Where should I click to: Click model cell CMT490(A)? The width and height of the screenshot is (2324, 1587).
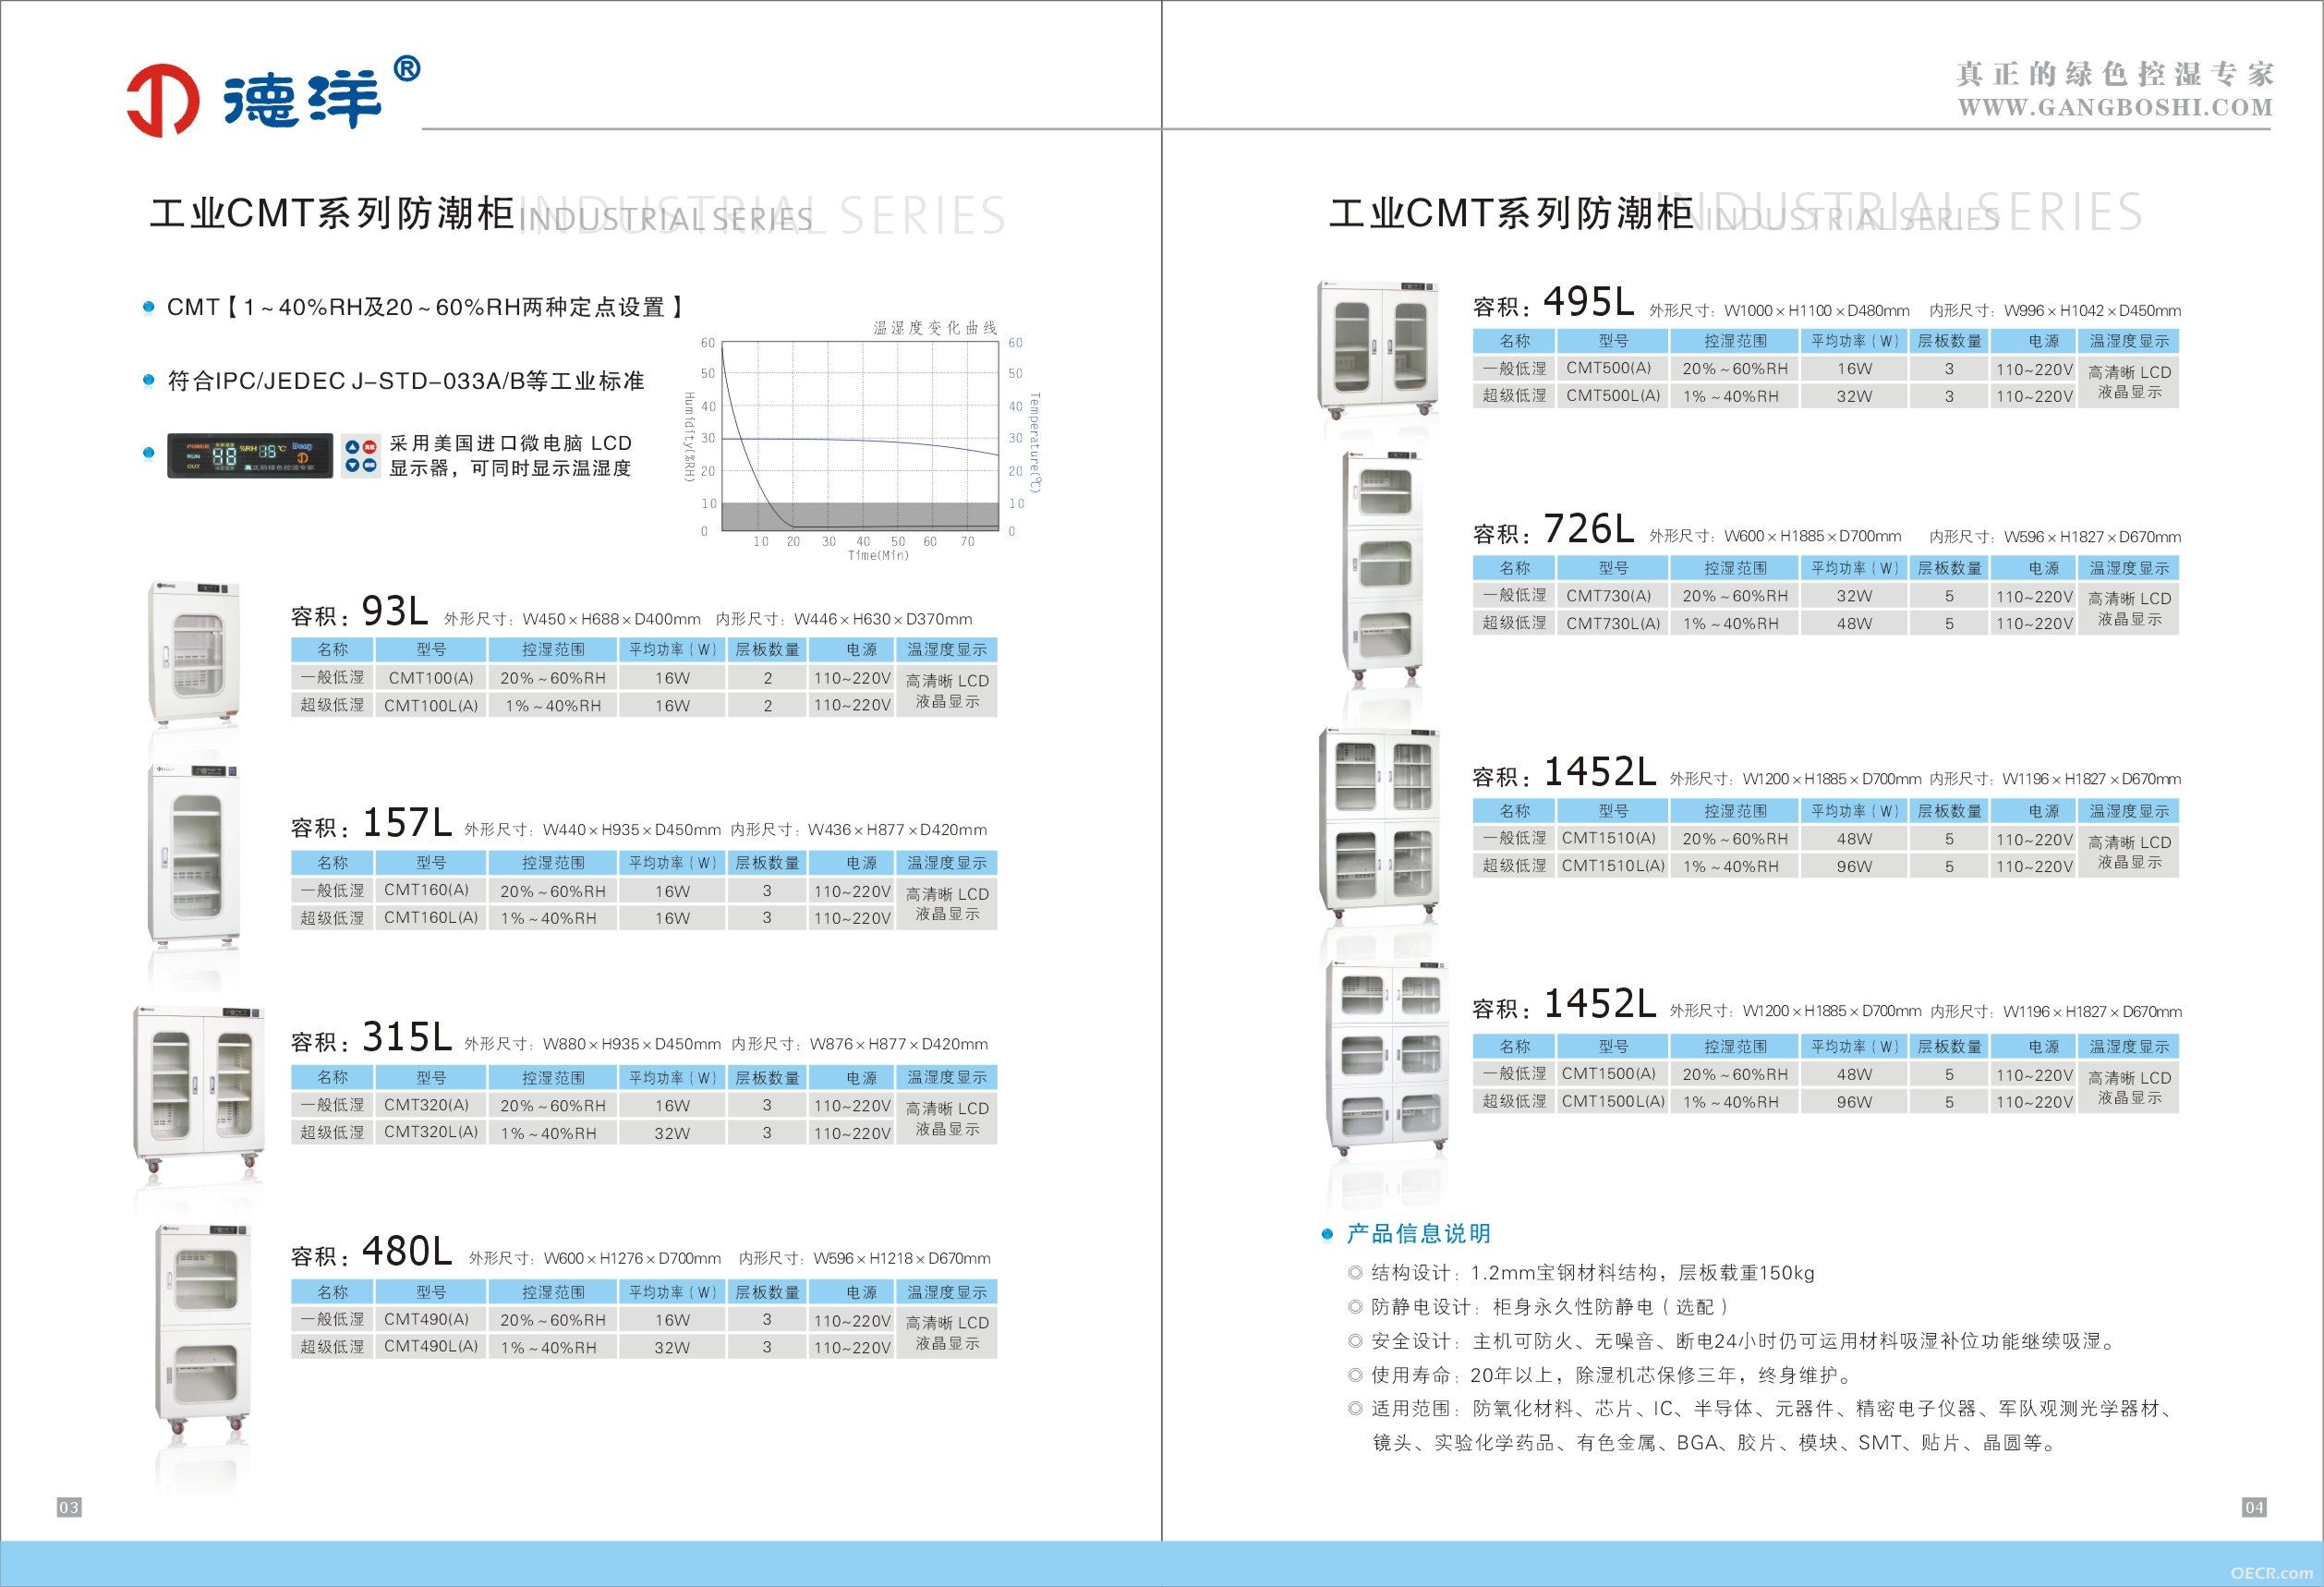pyautogui.click(x=431, y=1319)
